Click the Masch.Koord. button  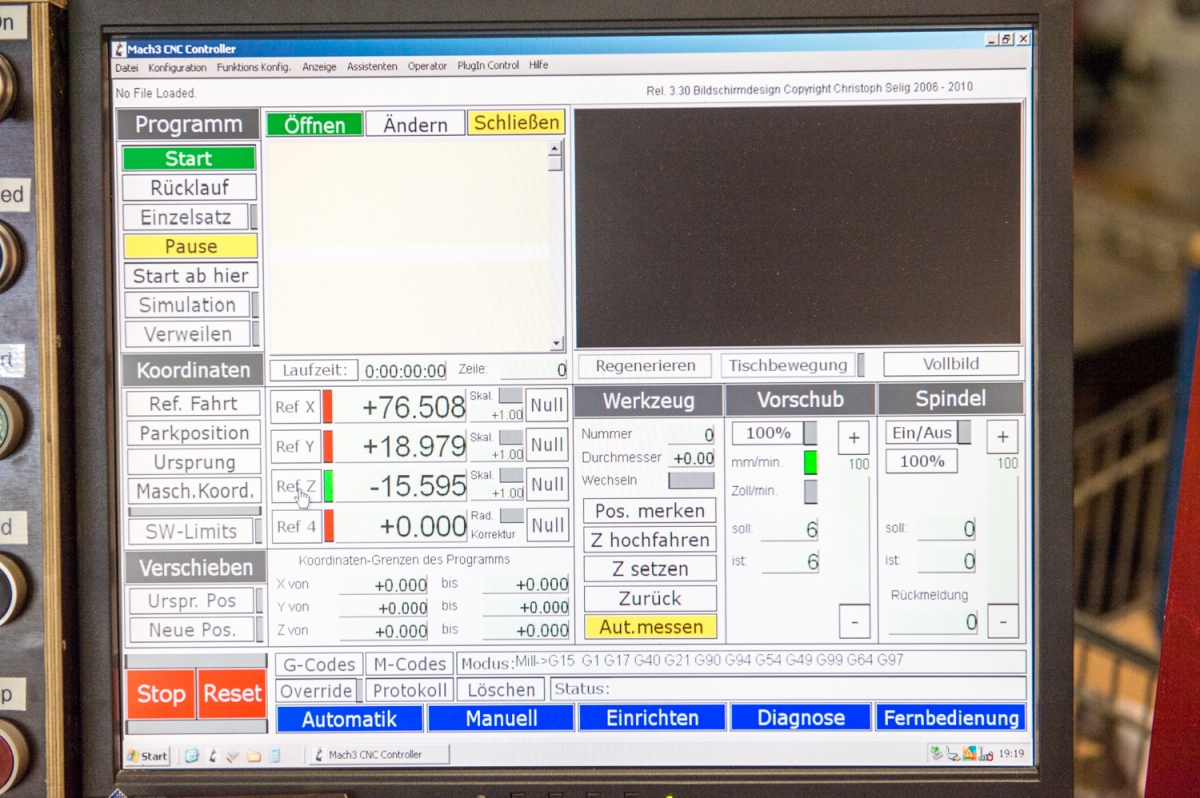(x=195, y=491)
